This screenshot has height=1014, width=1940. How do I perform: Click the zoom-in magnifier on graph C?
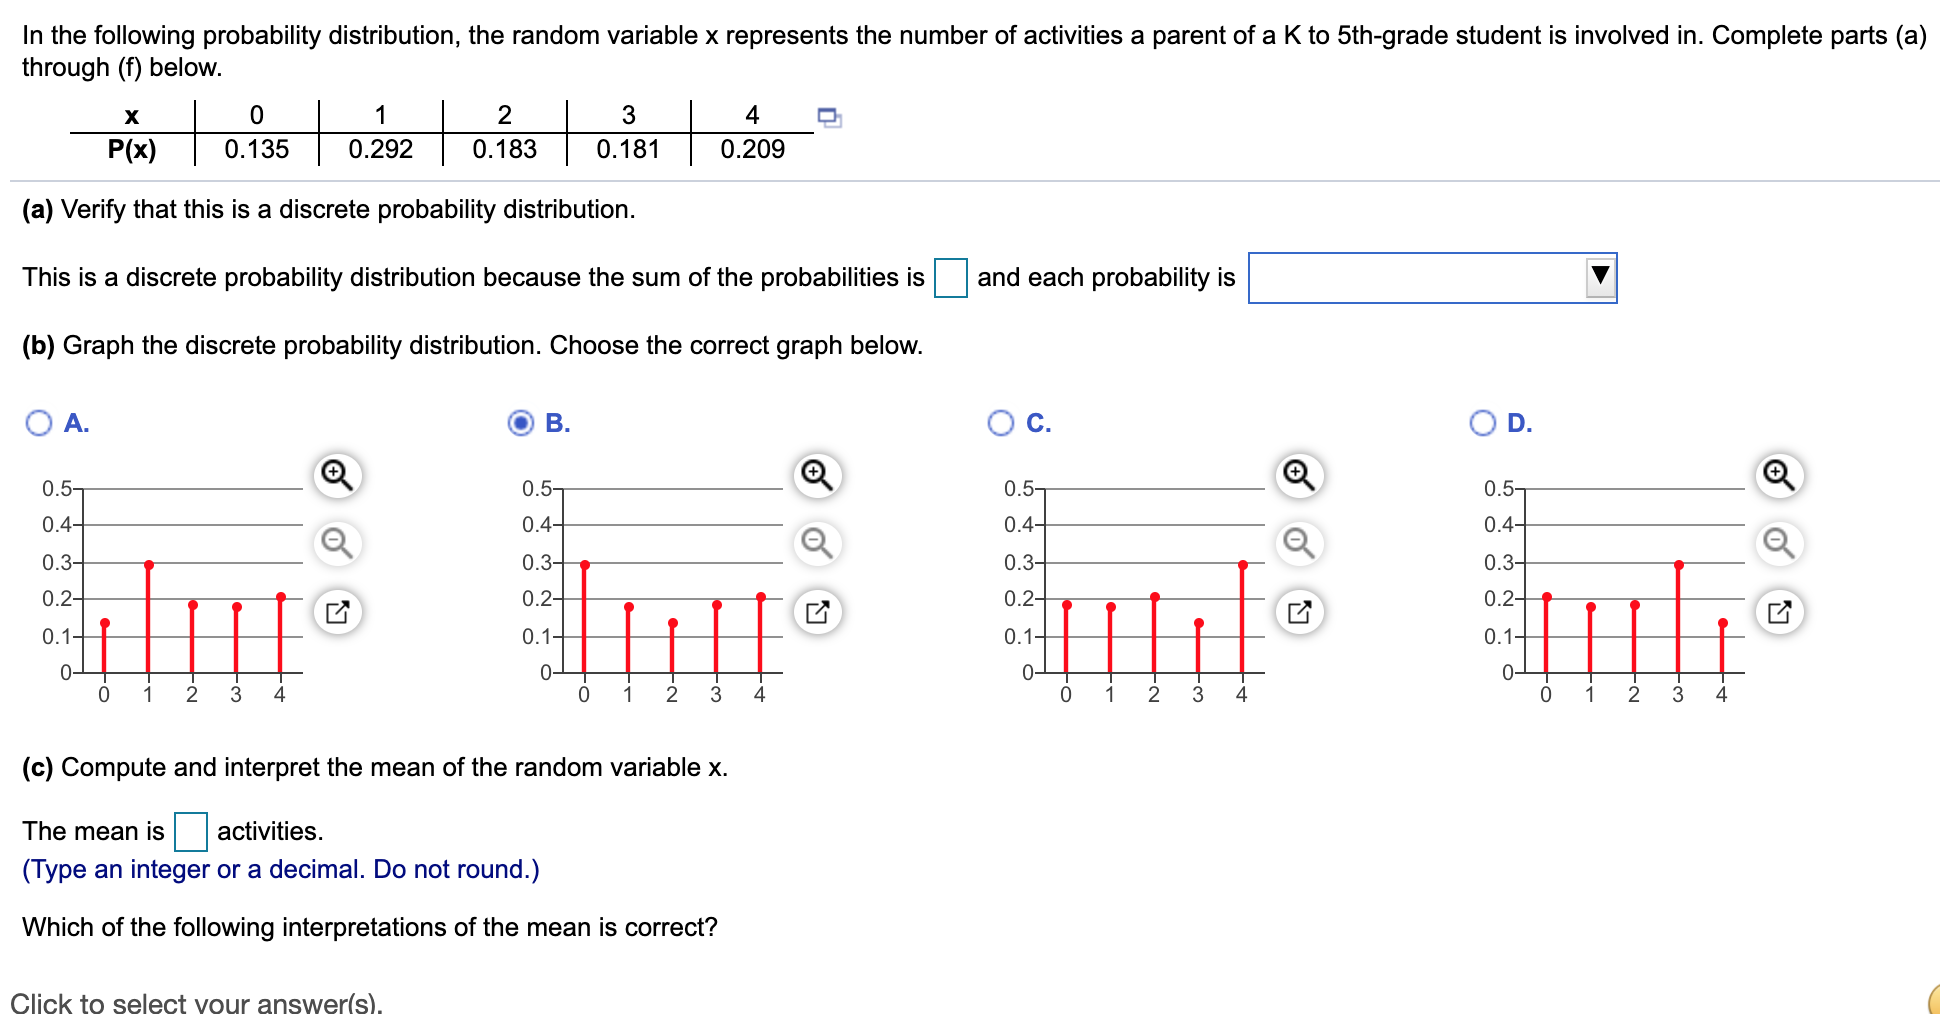tap(1299, 475)
